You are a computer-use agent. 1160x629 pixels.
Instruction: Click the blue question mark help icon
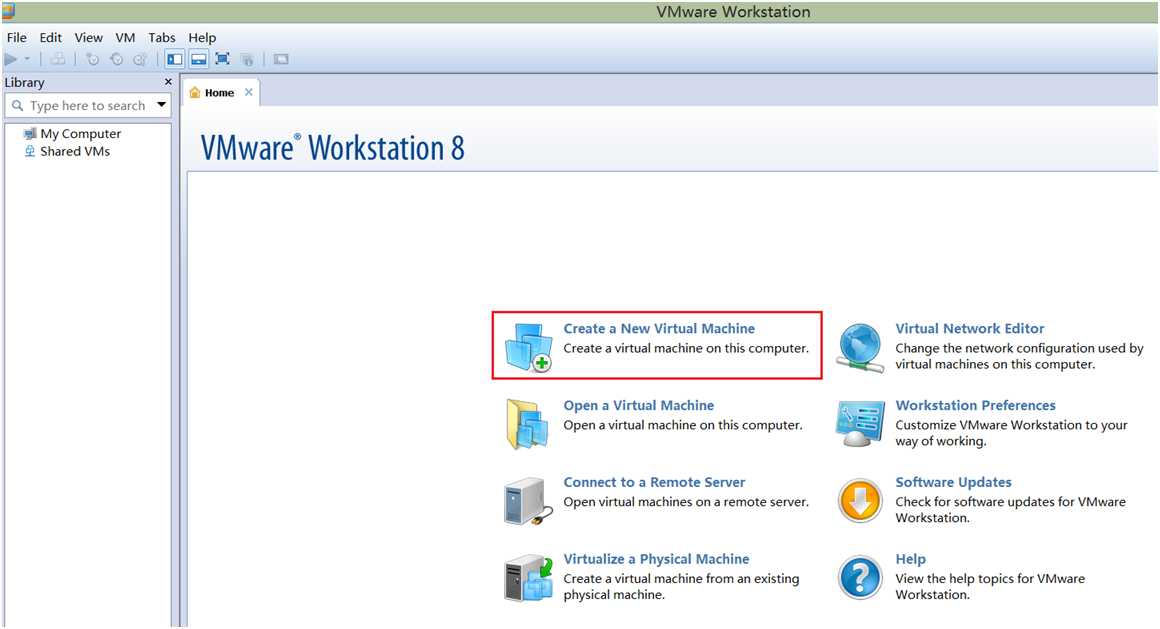click(860, 578)
